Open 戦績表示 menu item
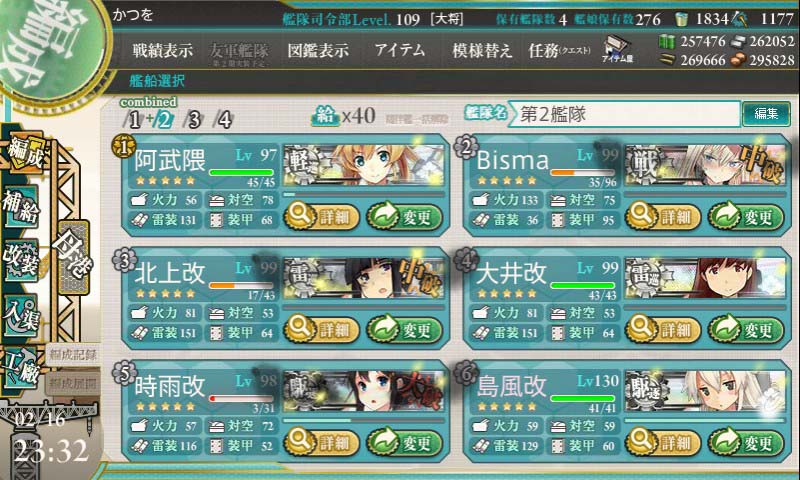800x480 pixels. pos(163,50)
